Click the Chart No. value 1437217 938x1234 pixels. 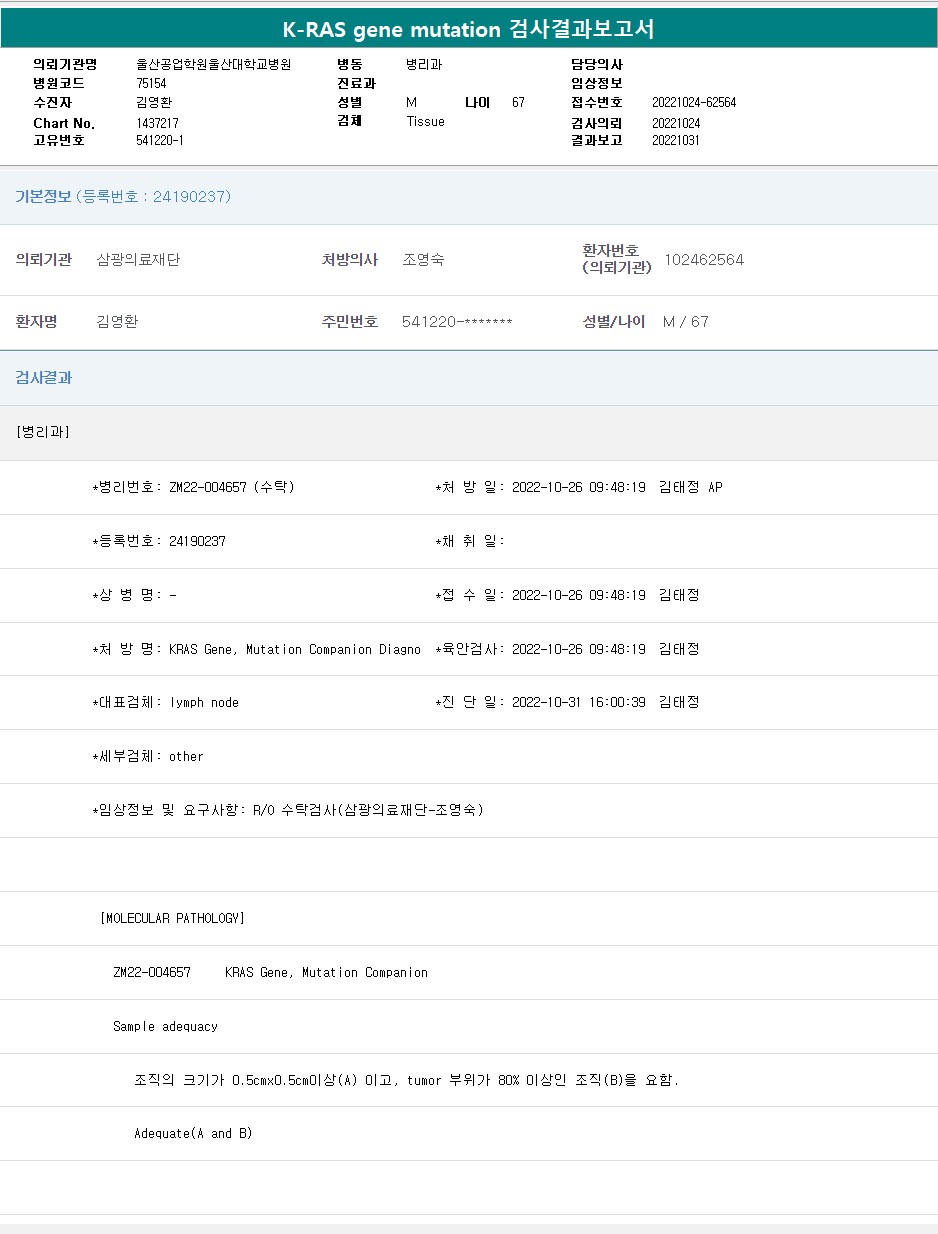click(x=157, y=123)
